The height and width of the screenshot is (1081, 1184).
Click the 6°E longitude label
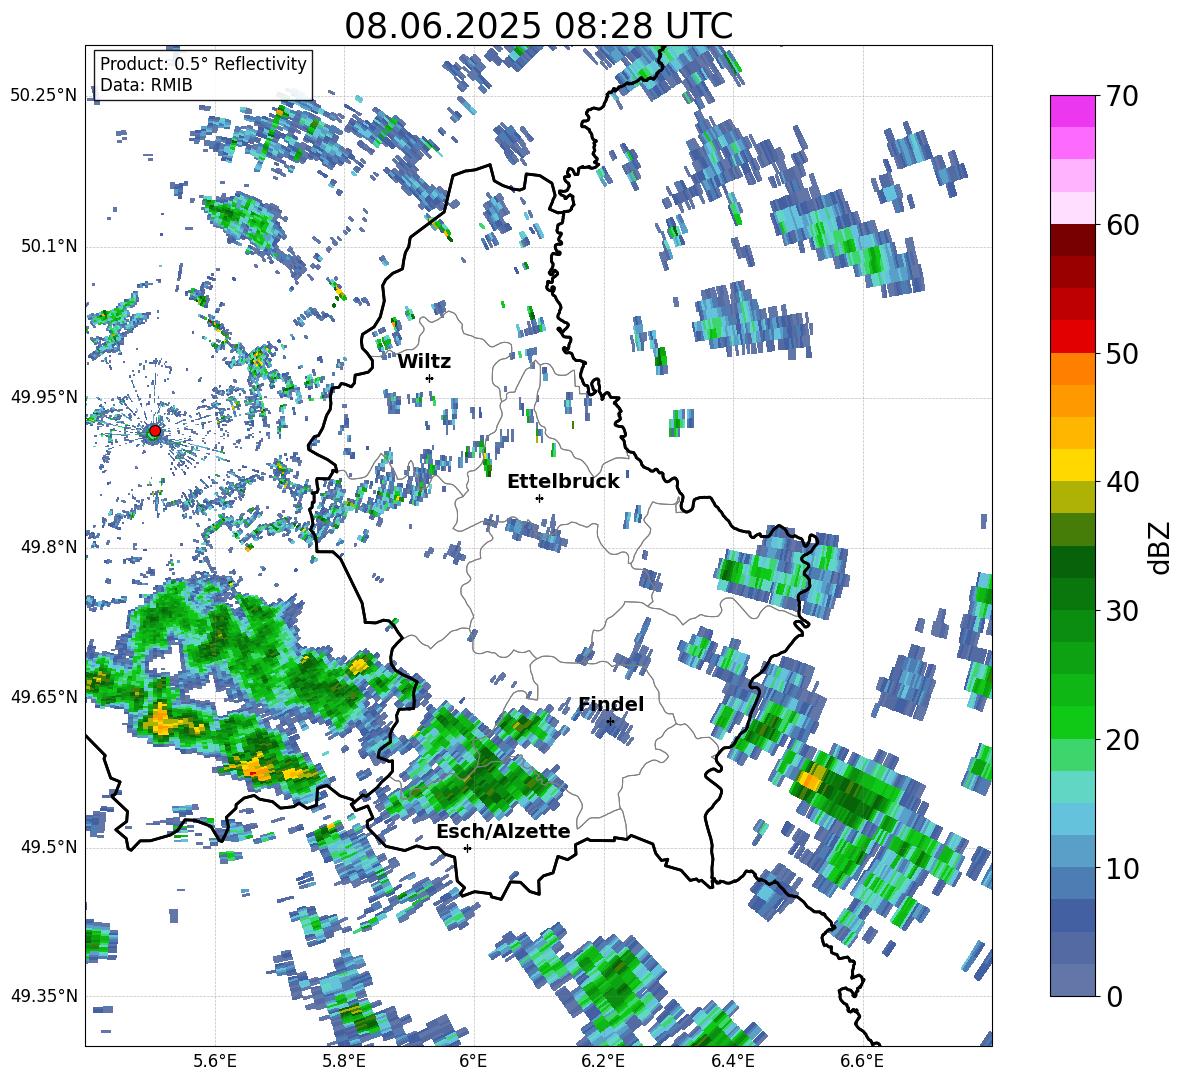[x=473, y=1061]
